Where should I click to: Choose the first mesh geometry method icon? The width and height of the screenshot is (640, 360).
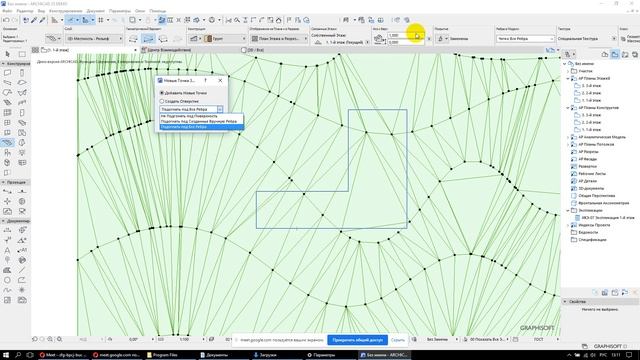133,39
